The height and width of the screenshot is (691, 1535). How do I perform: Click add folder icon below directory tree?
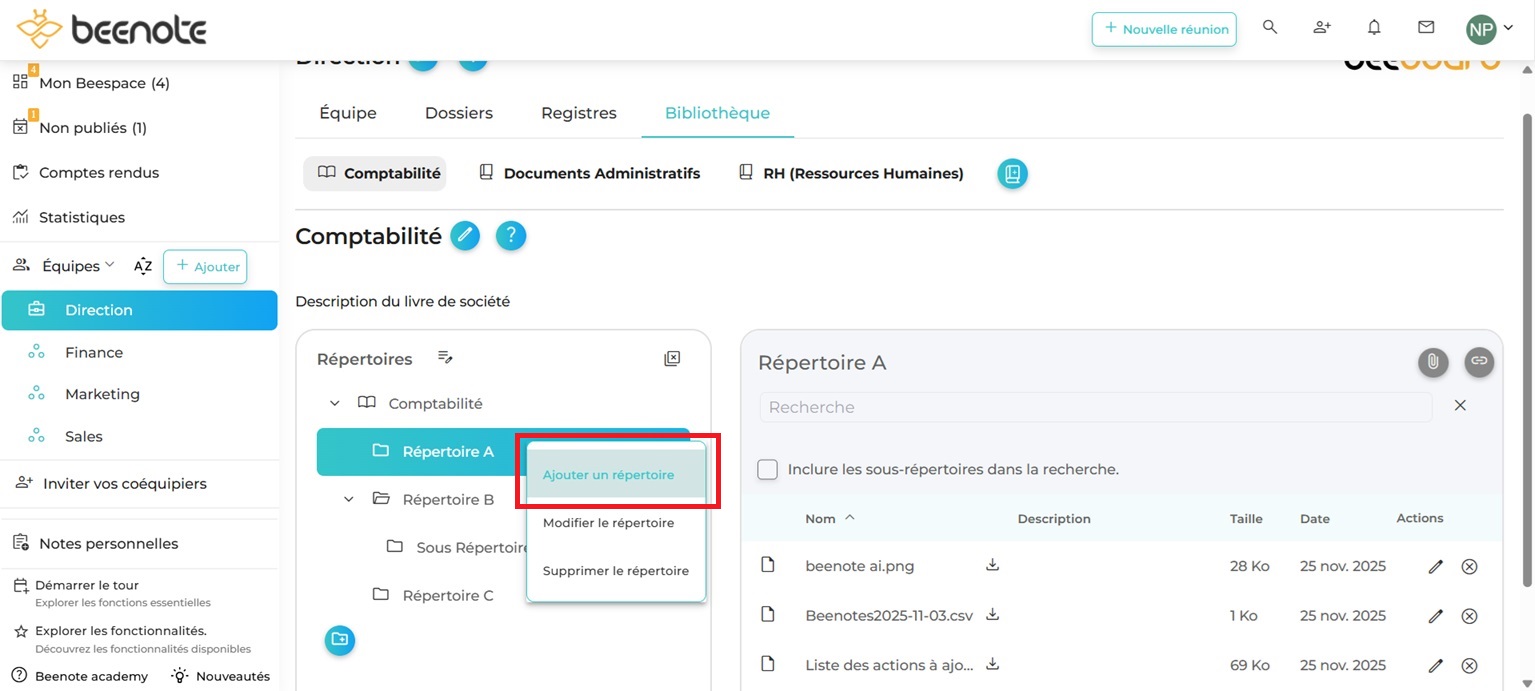pyautogui.click(x=340, y=640)
